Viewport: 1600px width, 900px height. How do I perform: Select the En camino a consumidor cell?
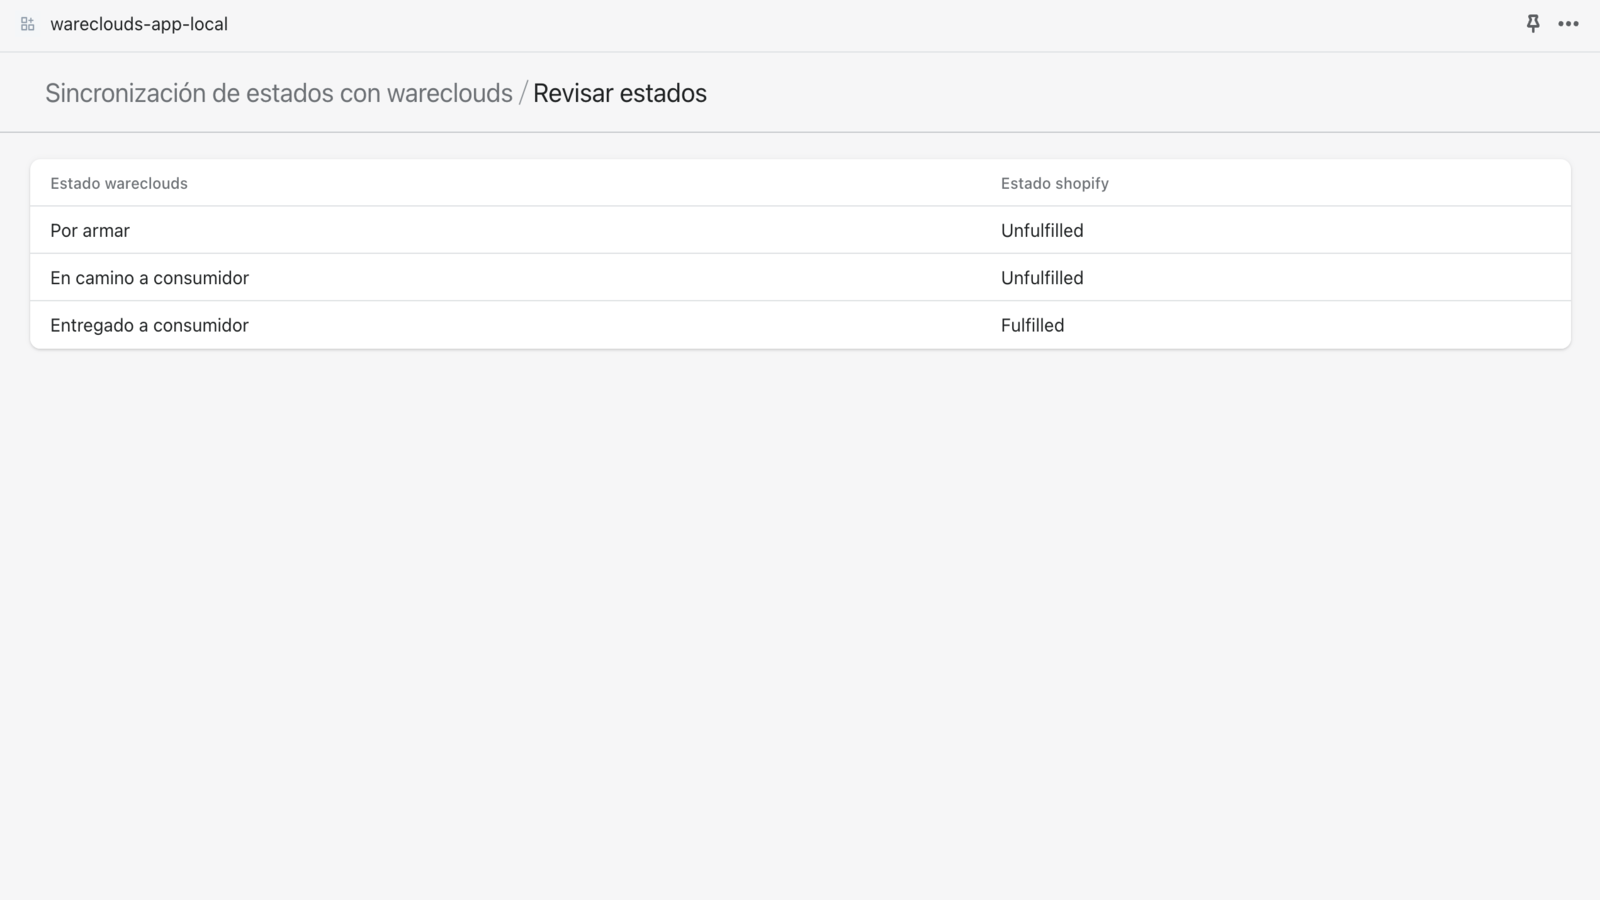coord(149,278)
